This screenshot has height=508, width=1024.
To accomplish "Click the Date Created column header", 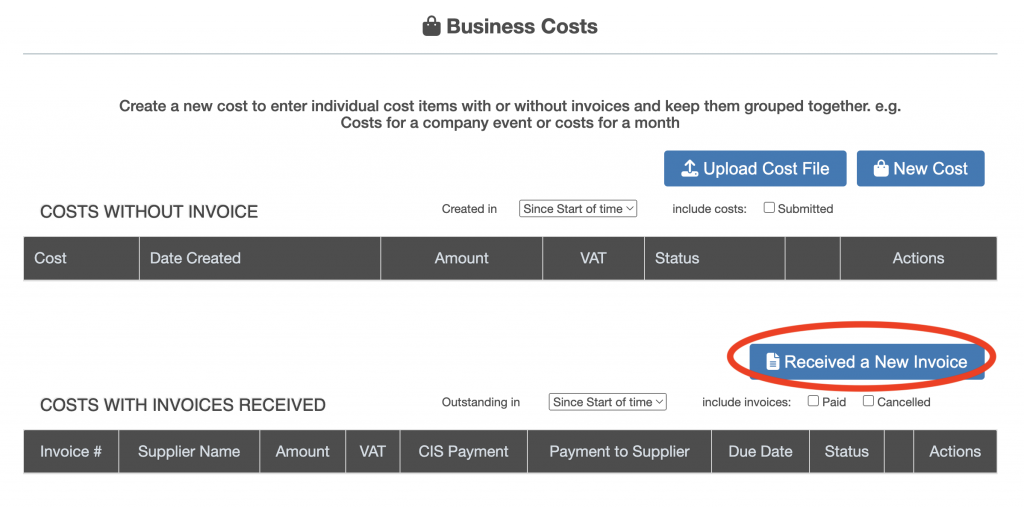I will pyautogui.click(x=195, y=258).
